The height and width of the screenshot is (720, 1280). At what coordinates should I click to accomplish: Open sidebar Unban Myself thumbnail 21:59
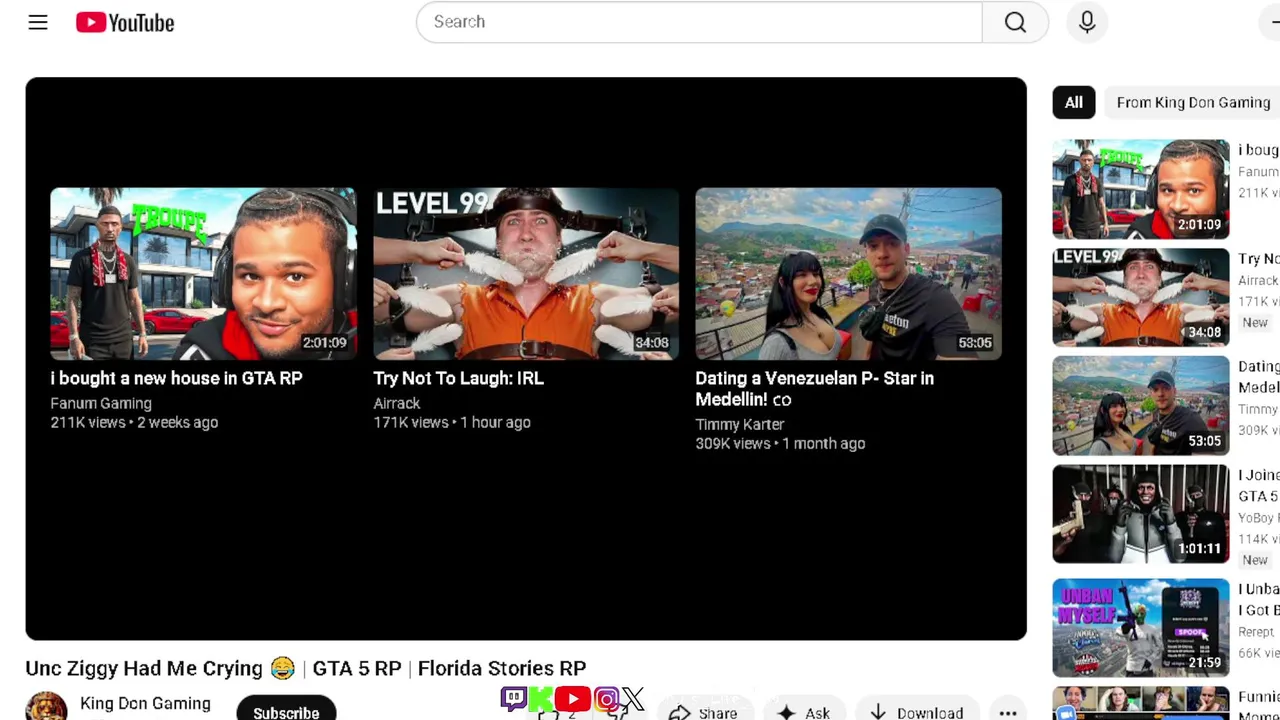(x=1140, y=628)
